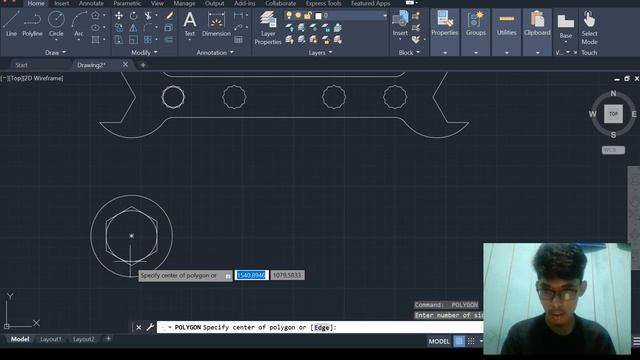Open dropdown arrow beside Trim tool
This screenshot has height=360, width=640.
pyautogui.click(x=156, y=16)
